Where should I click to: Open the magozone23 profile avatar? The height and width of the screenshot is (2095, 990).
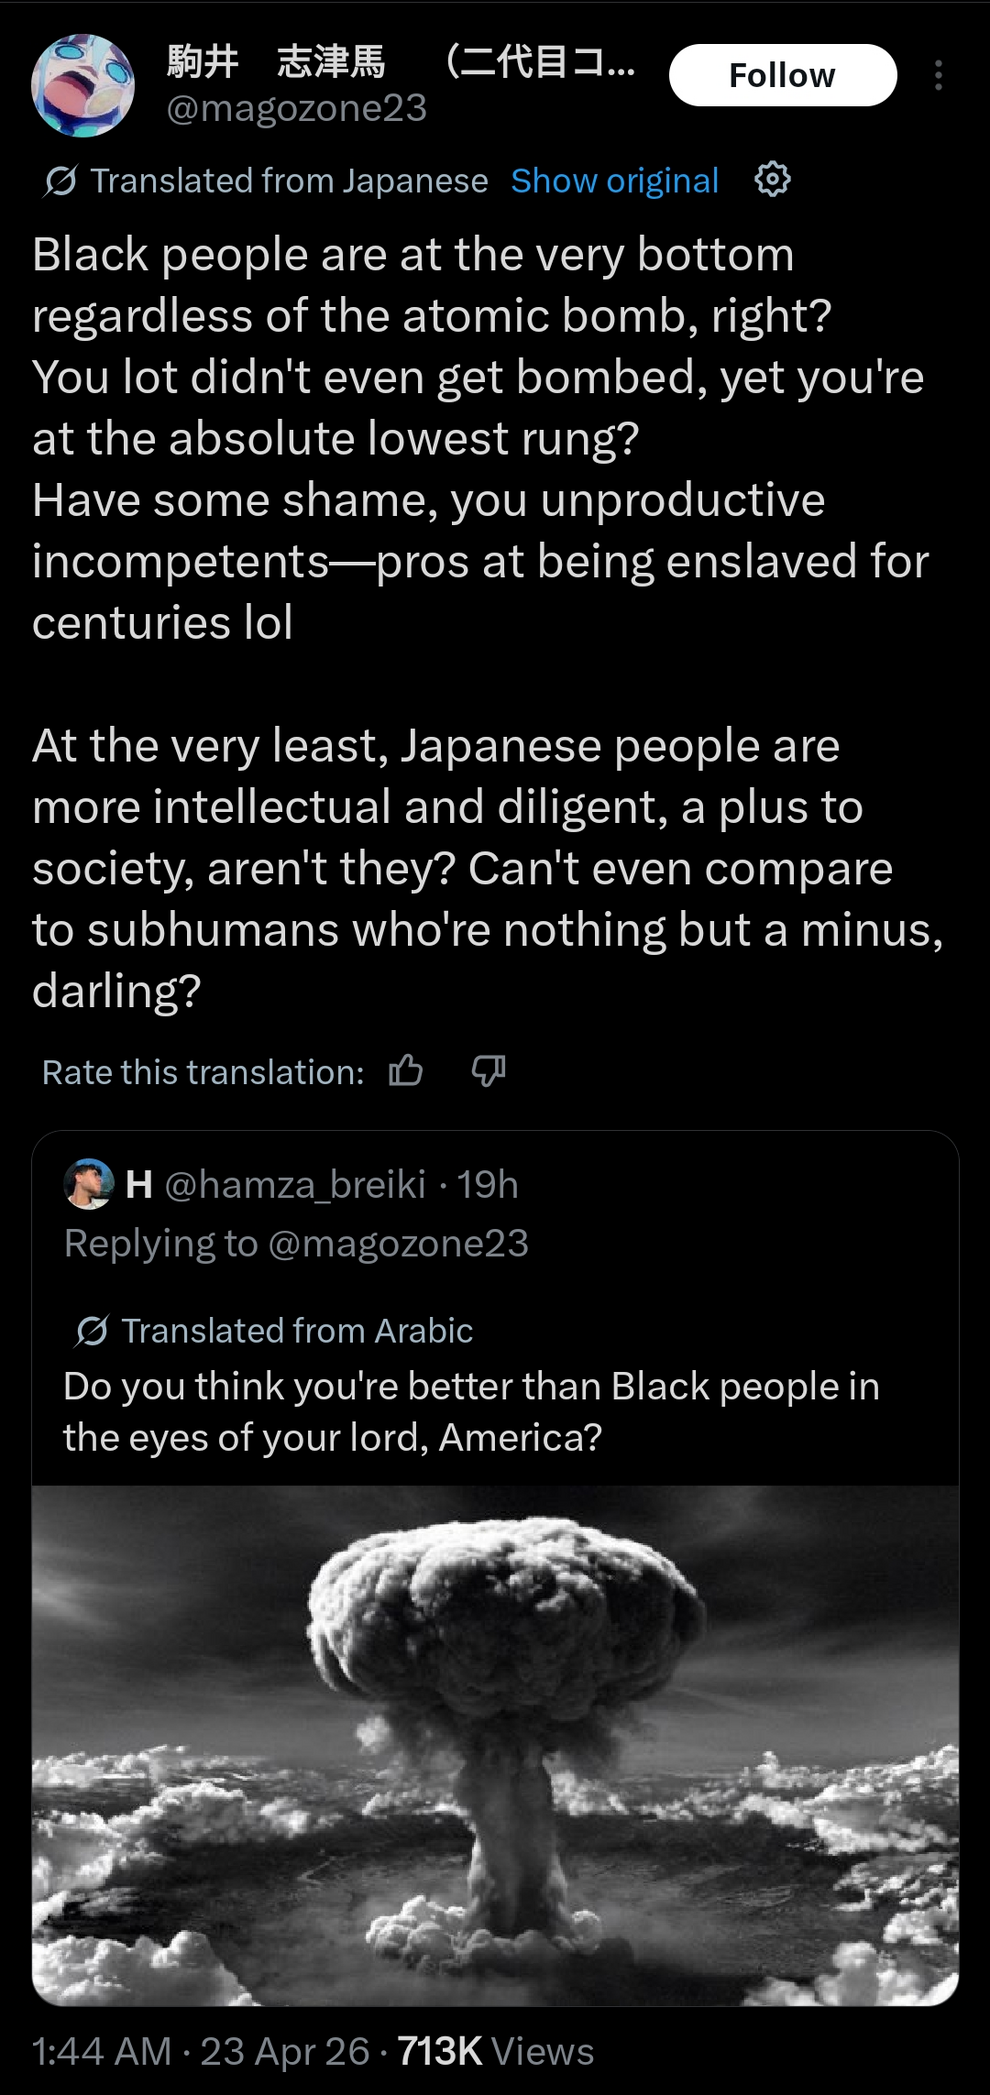tap(83, 84)
